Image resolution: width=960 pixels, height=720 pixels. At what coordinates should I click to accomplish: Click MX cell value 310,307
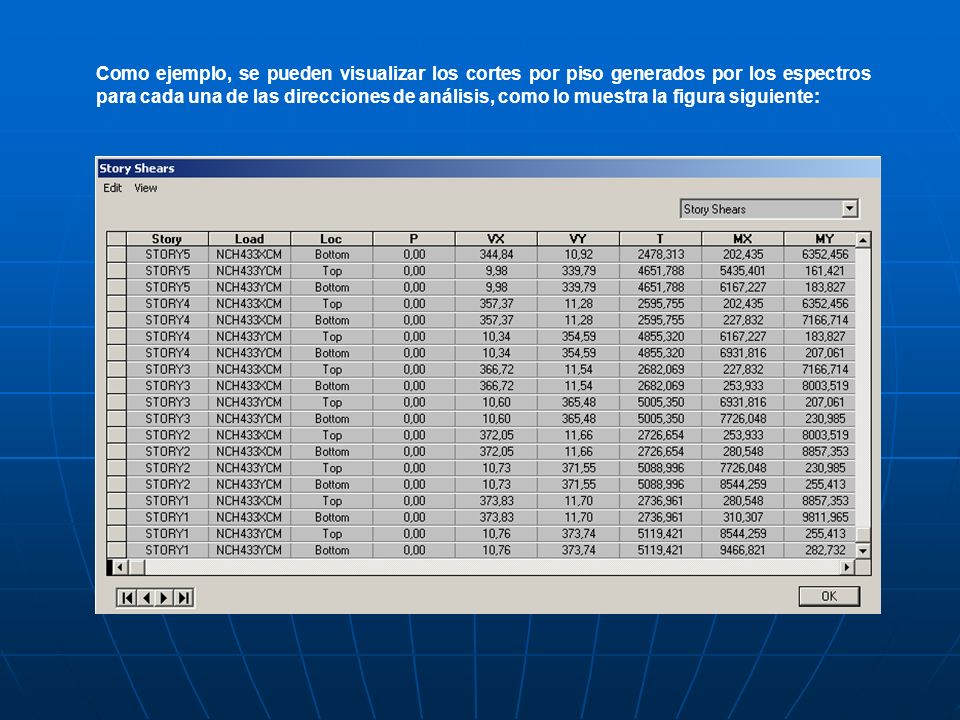tap(743, 517)
